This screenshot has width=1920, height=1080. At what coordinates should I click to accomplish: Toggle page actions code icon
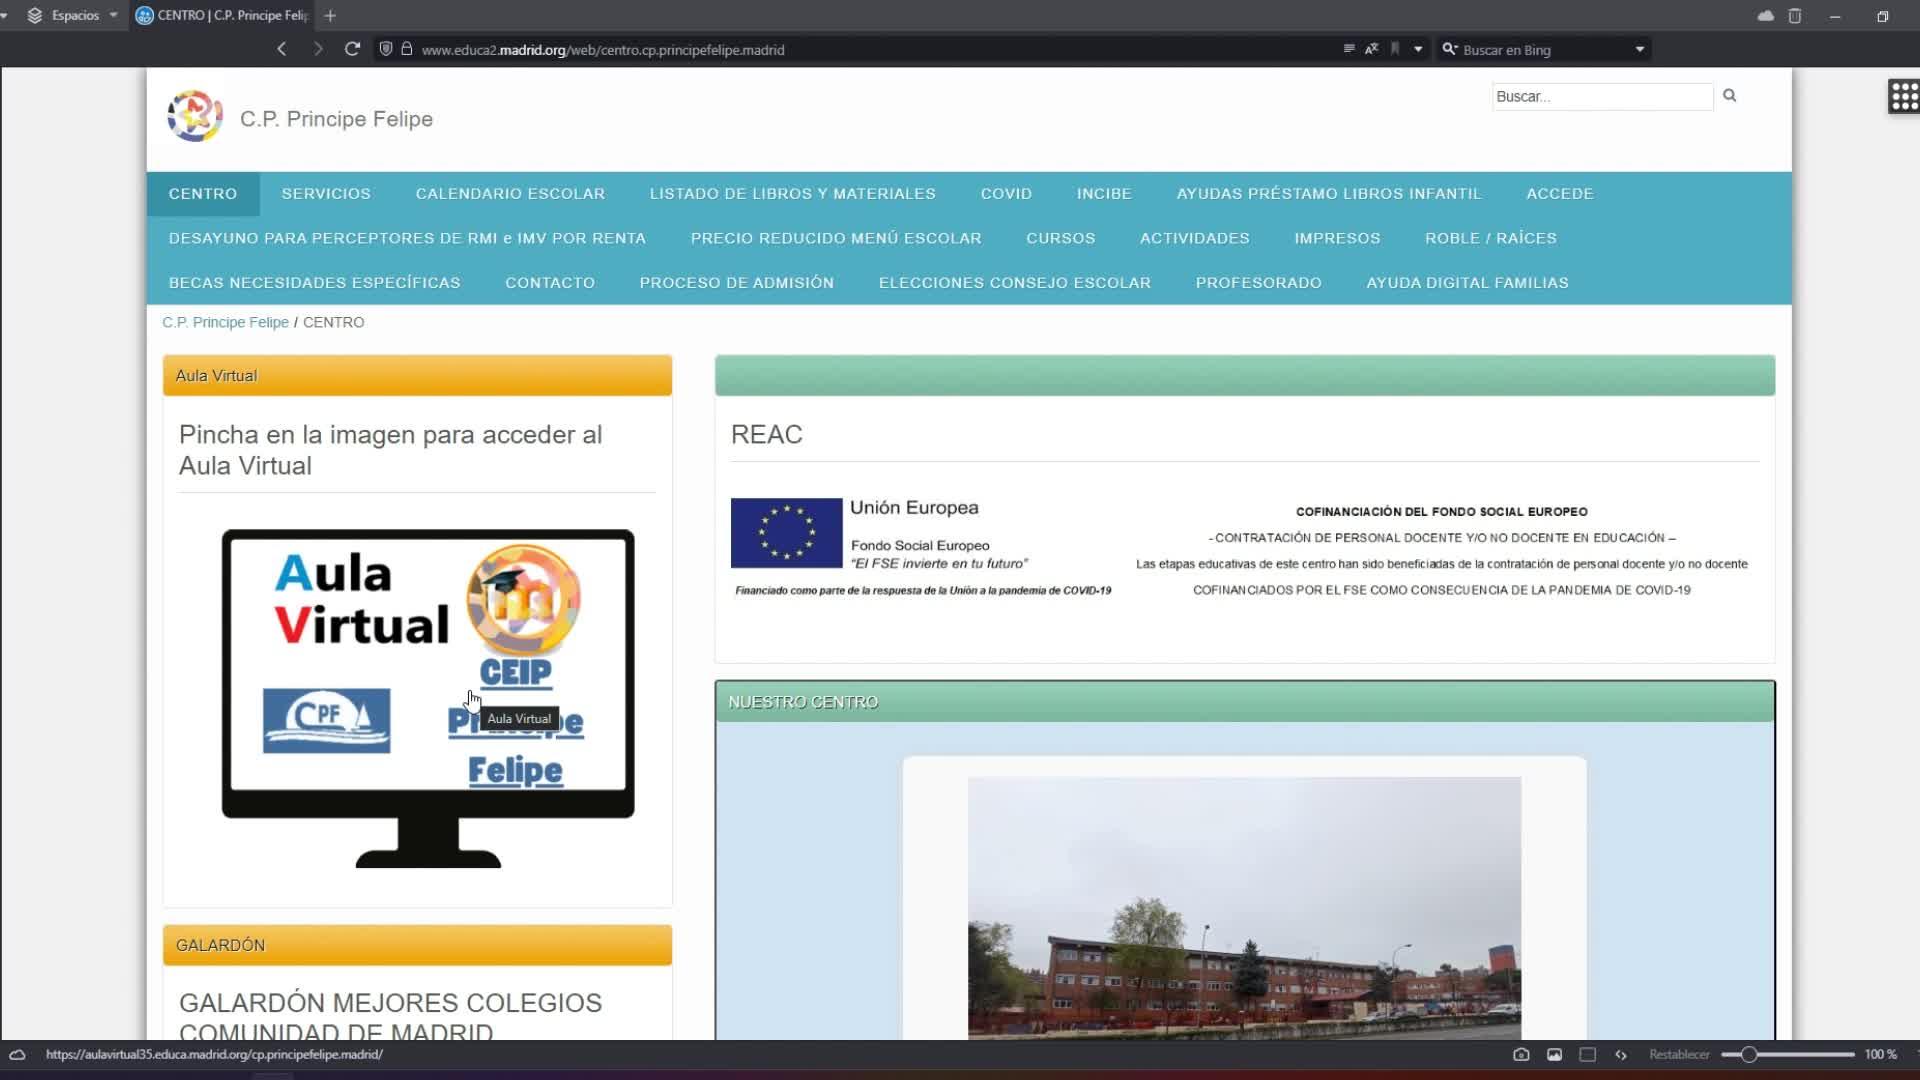pos(1621,1054)
